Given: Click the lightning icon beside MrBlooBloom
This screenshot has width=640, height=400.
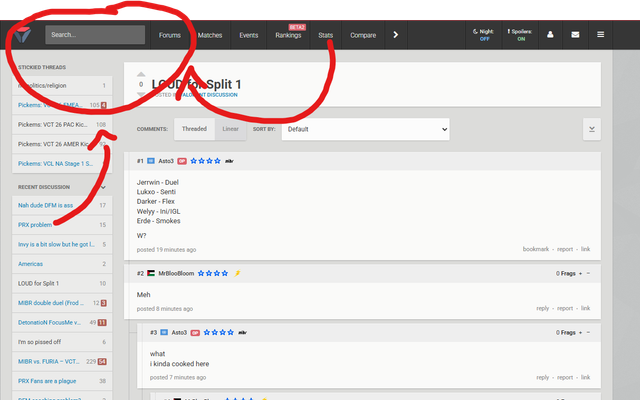Looking at the screenshot, I should click(x=237, y=273).
